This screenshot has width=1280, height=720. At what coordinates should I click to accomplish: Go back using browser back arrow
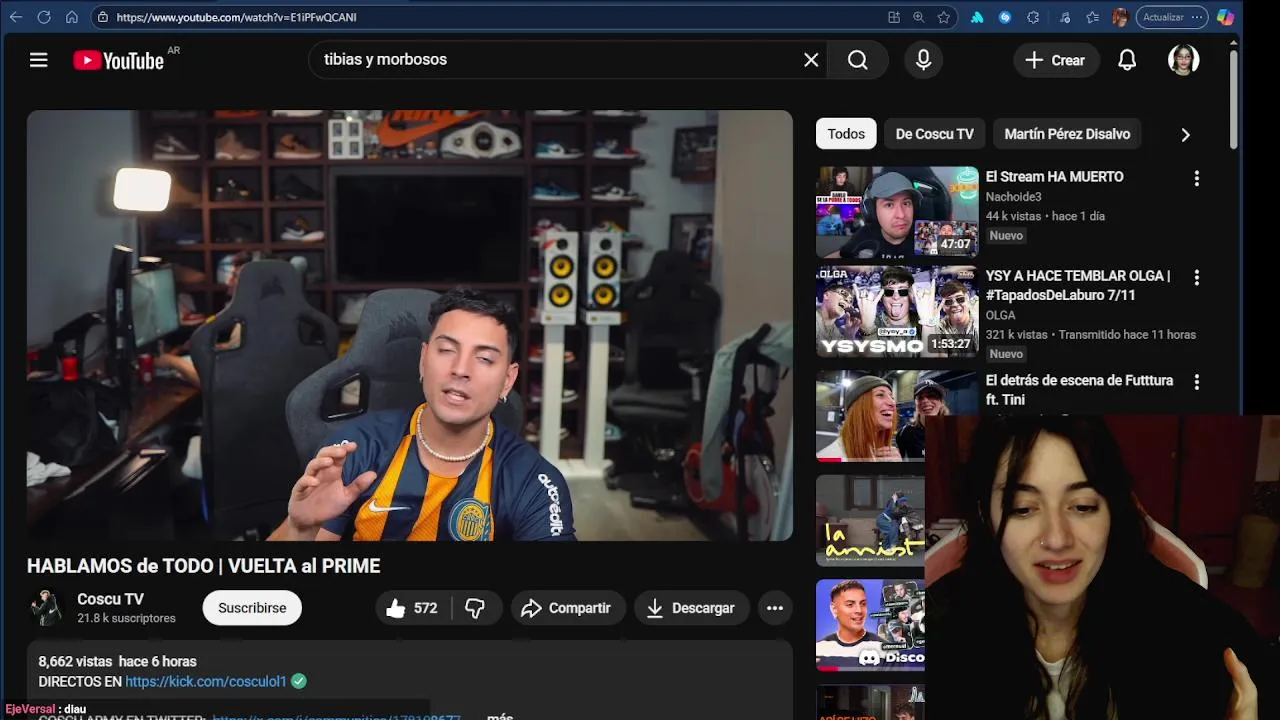(x=16, y=17)
